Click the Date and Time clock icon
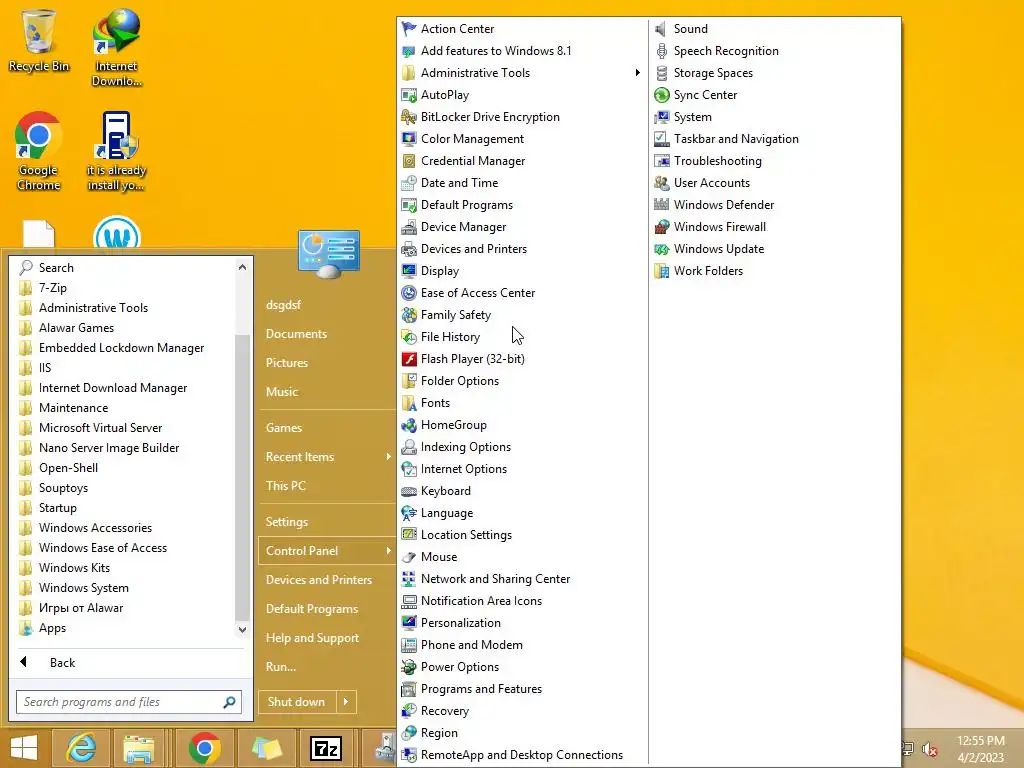The height and width of the screenshot is (768, 1024). click(x=409, y=183)
